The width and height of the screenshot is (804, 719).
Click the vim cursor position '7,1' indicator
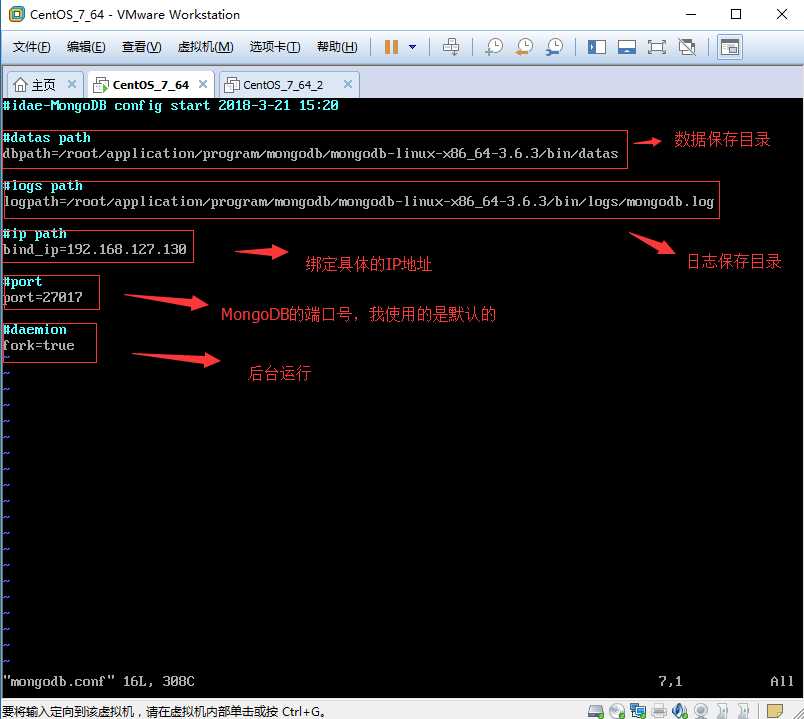[670, 682]
